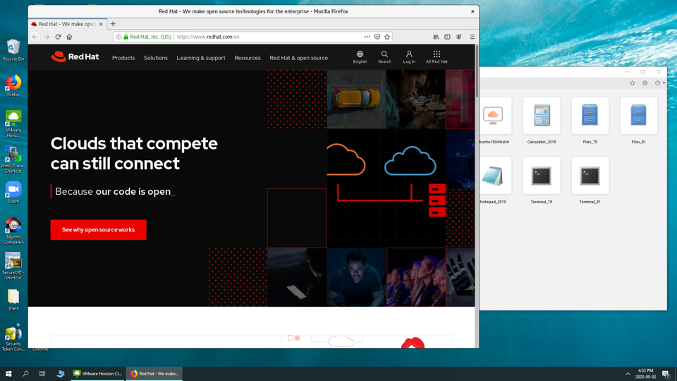Close the Red Hat browser tab
Screen dimensions: 677x381
[101, 24]
